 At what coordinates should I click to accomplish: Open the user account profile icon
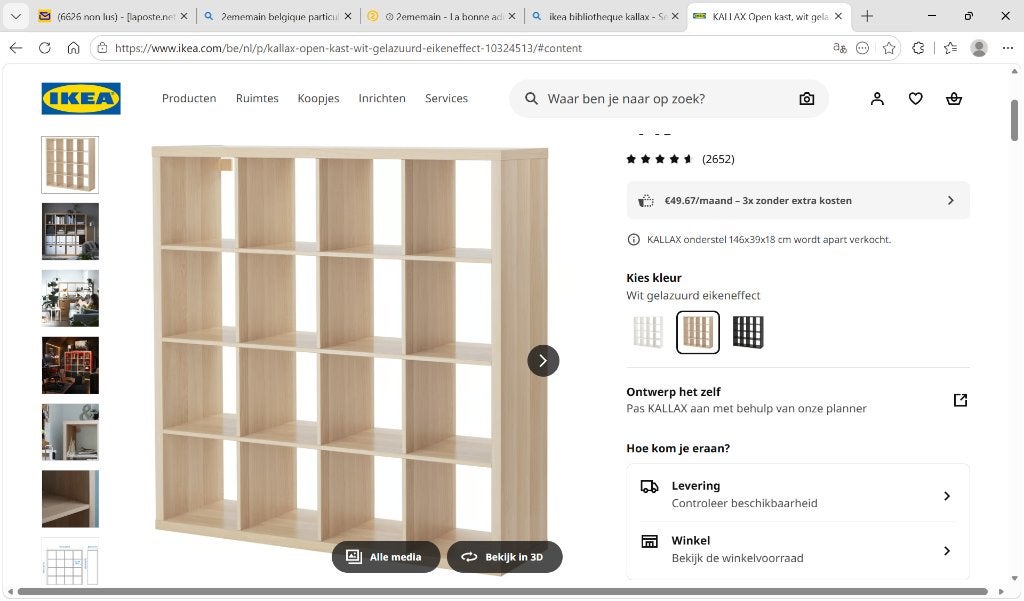877,99
